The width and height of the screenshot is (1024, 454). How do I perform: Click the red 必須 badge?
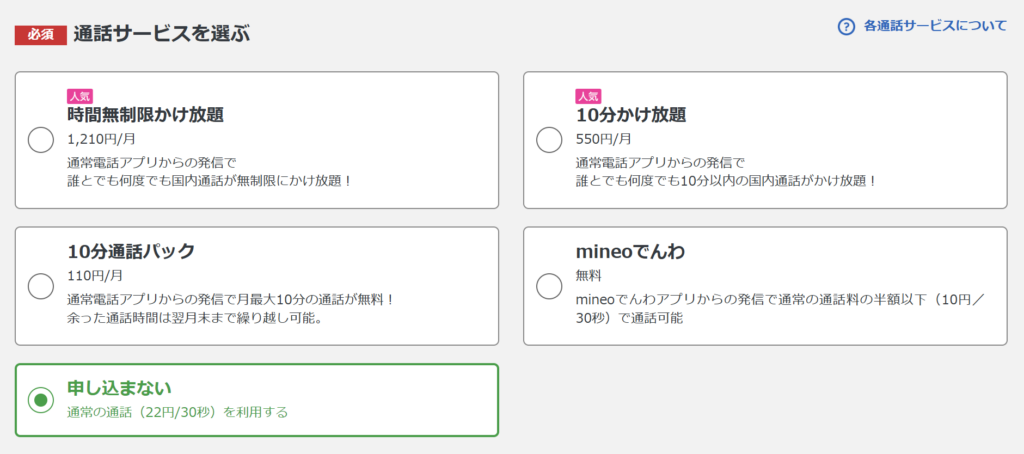pos(40,34)
